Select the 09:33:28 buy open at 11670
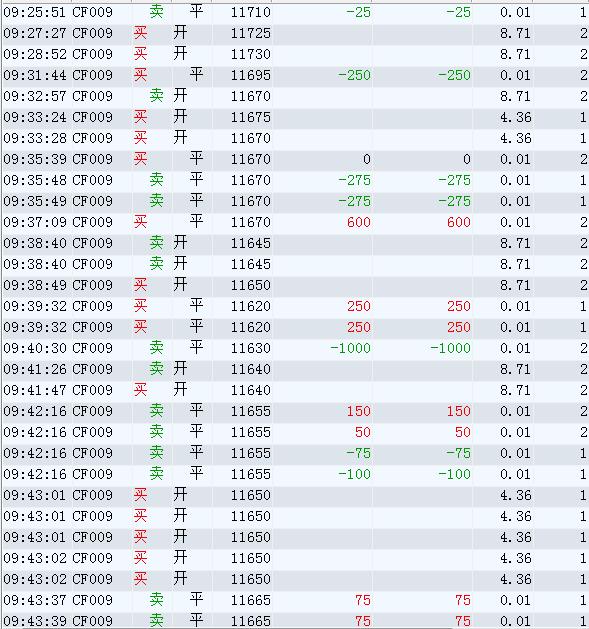589x629 pixels. point(295,138)
